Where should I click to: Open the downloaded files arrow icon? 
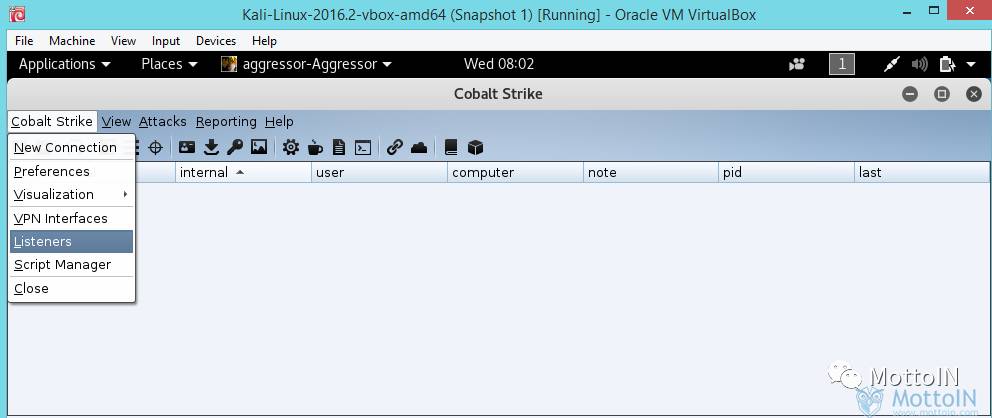tap(211, 147)
